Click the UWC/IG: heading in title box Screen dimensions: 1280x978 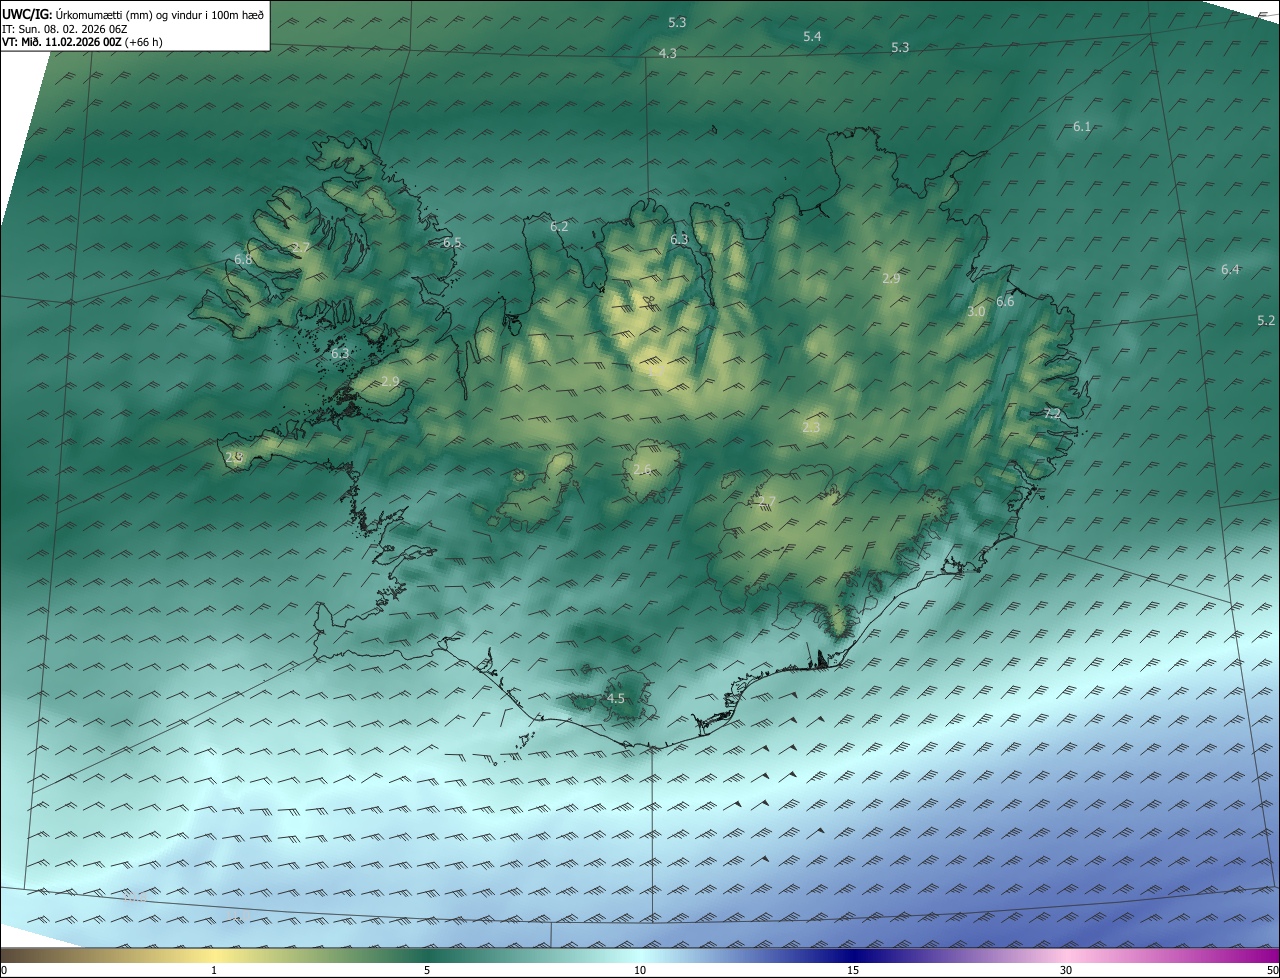coord(26,14)
